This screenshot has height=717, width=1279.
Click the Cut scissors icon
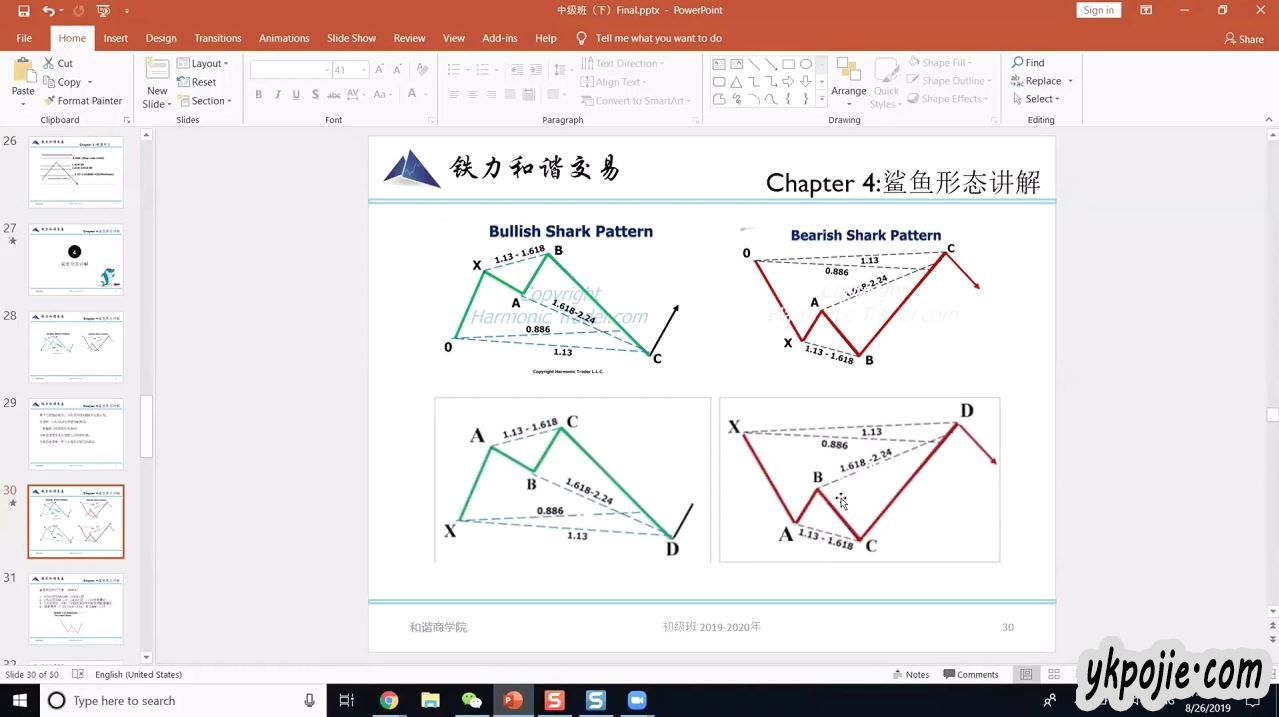point(49,63)
